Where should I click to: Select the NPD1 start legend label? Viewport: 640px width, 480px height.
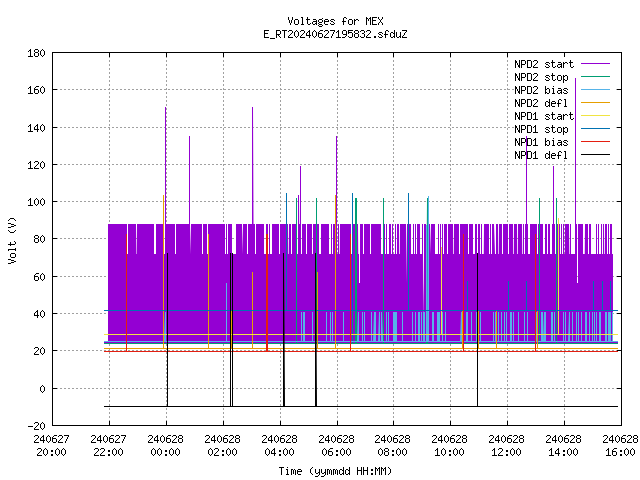[544, 116]
